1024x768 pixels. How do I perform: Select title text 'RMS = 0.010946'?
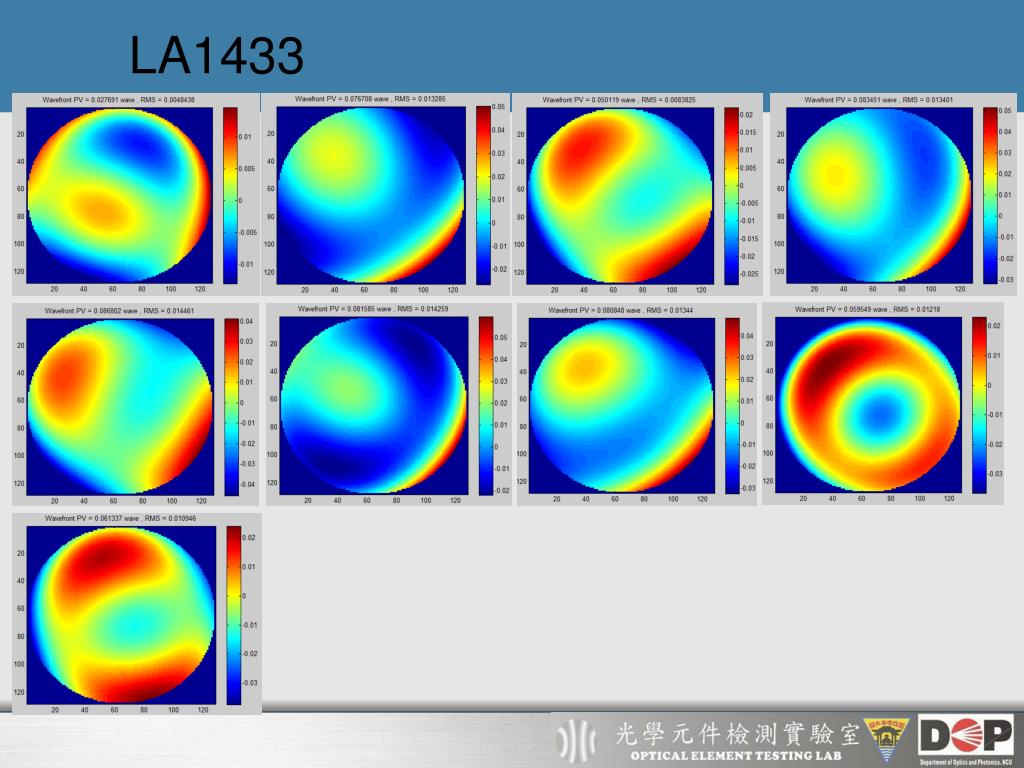tap(170, 518)
